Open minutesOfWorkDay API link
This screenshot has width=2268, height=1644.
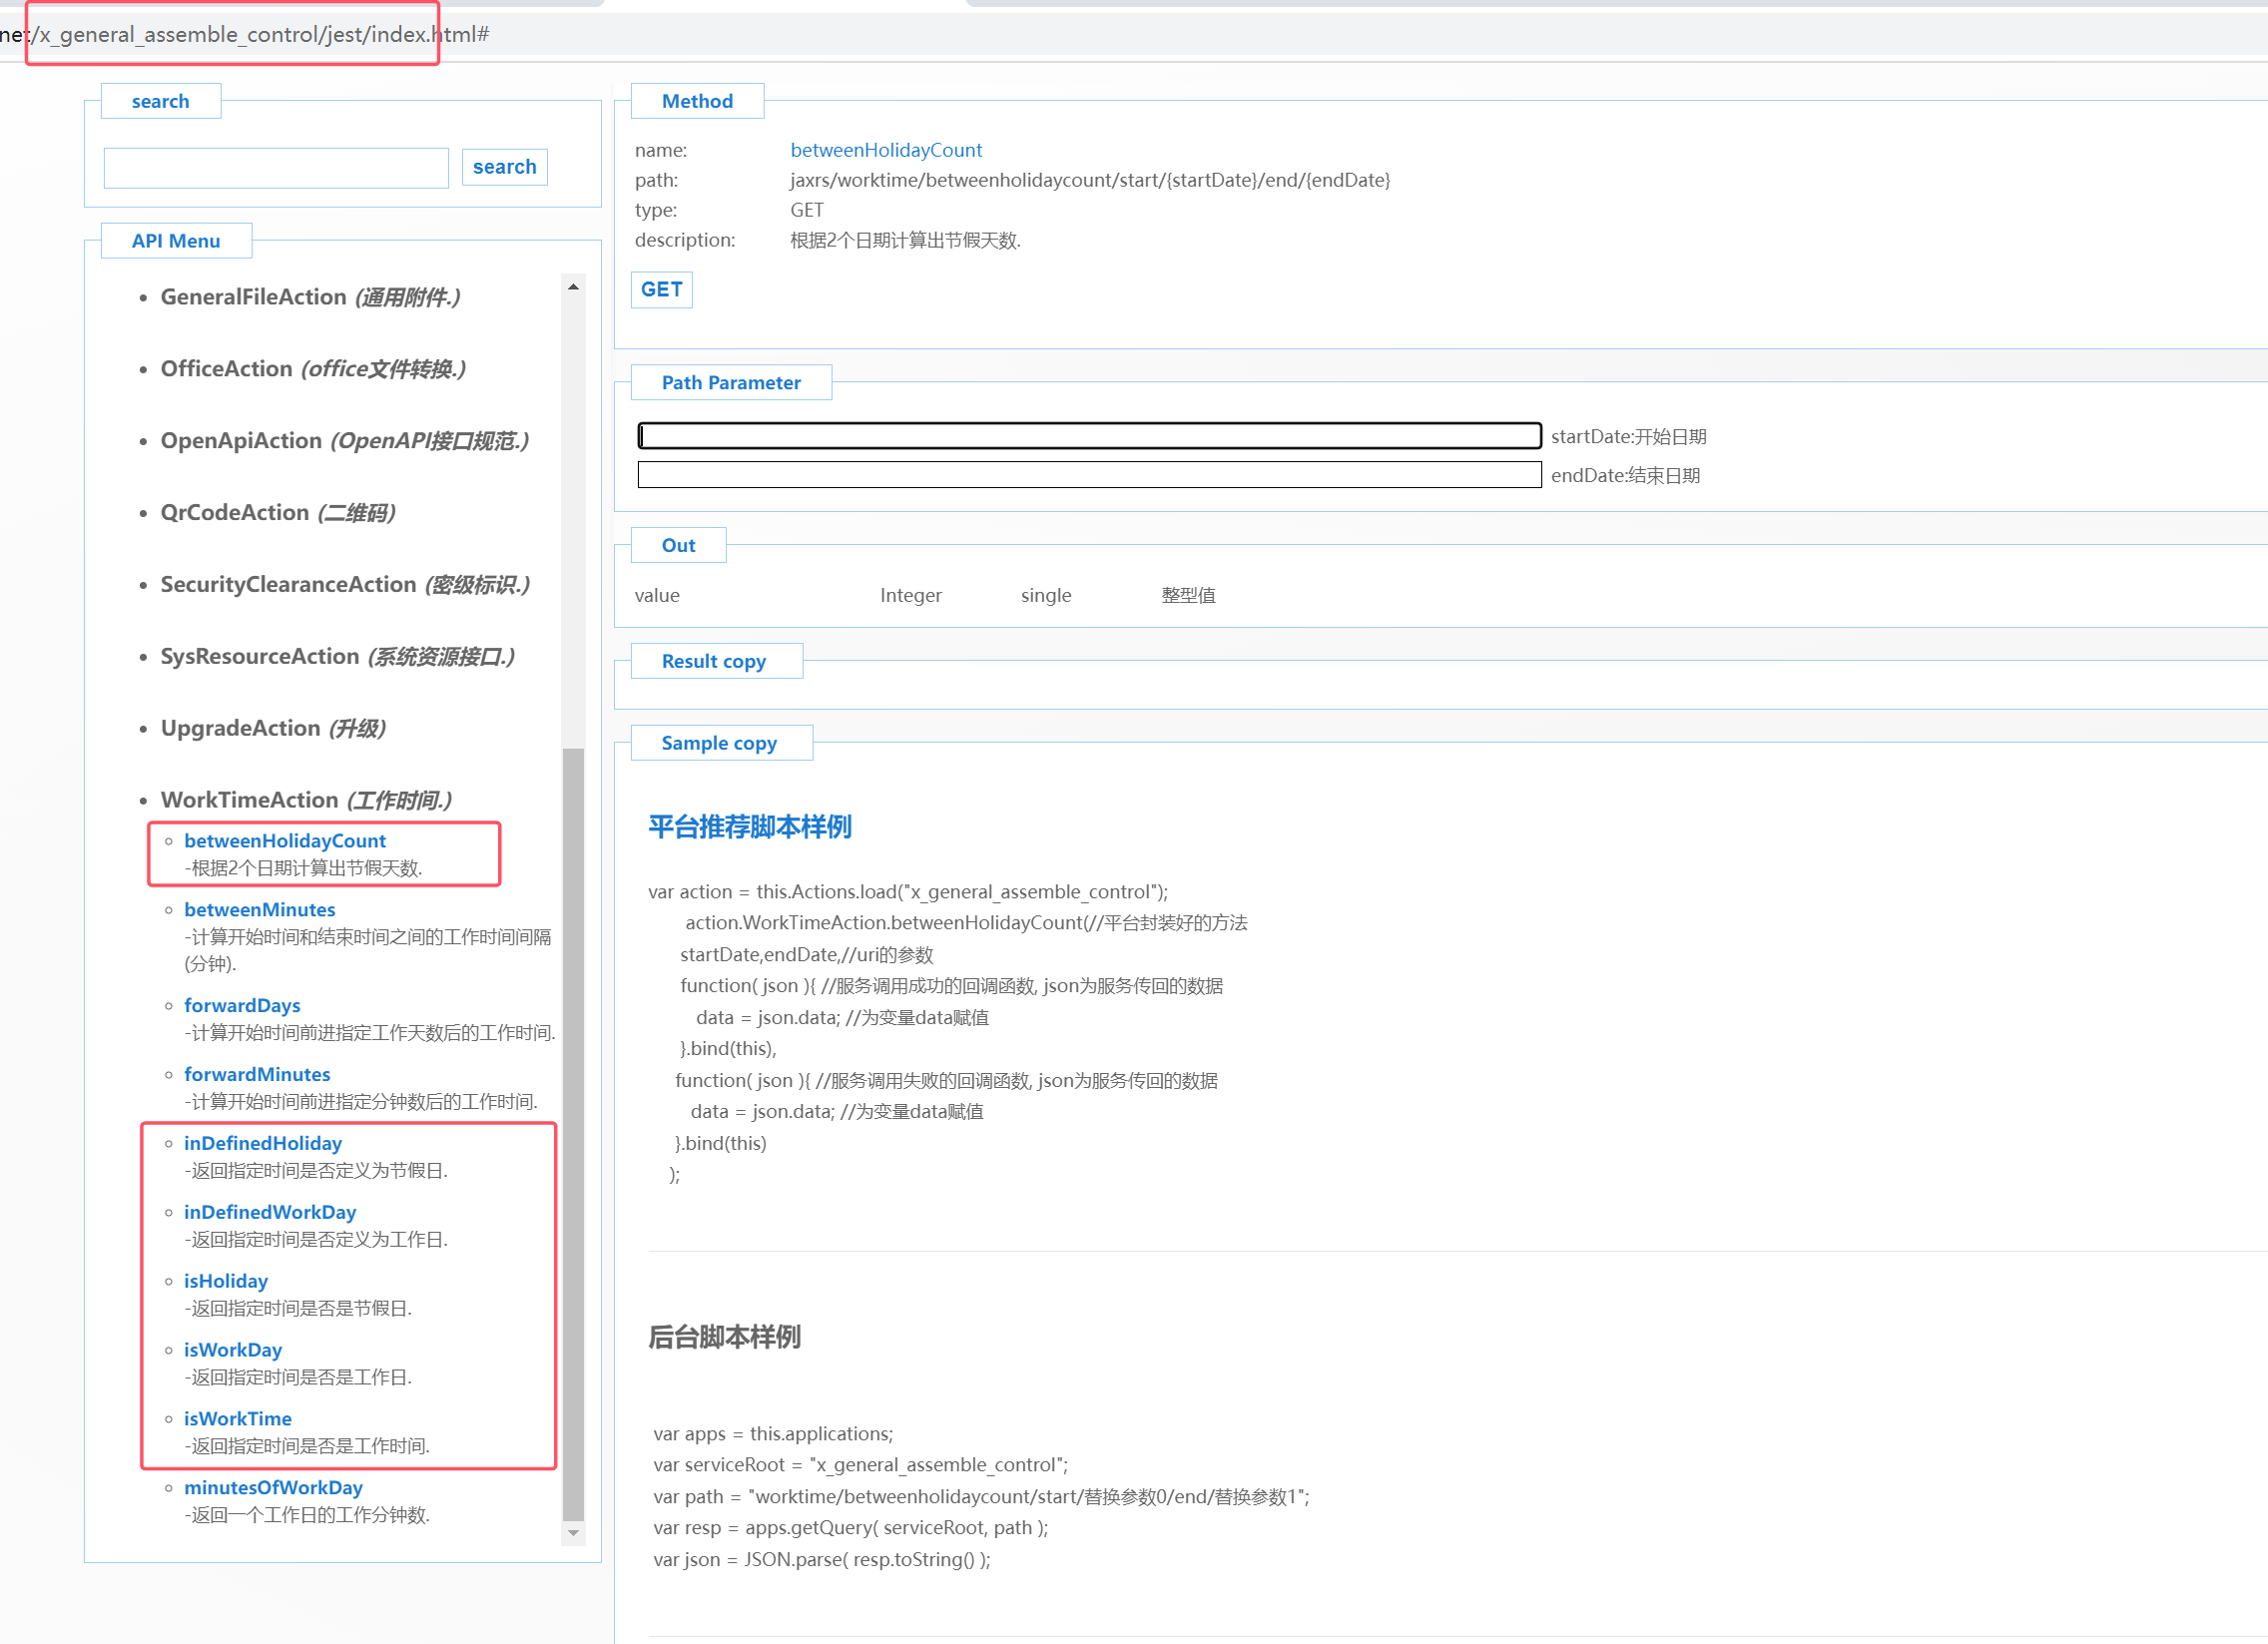pyautogui.click(x=273, y=1488)
